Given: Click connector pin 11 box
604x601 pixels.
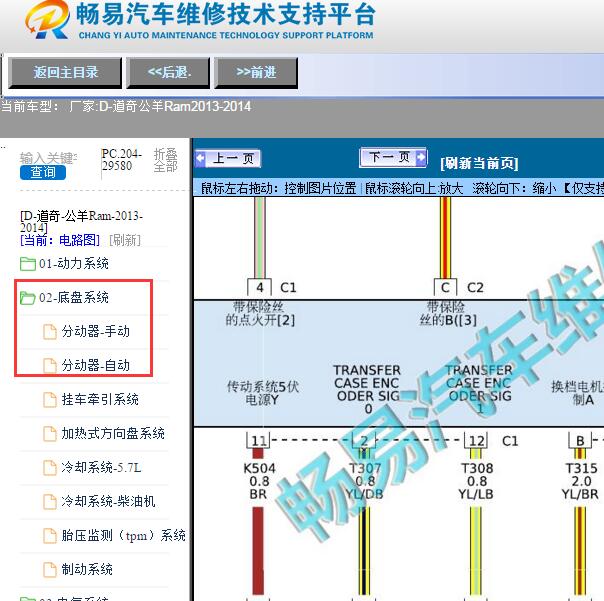Looking at the screenshot, I should (258, 441).
